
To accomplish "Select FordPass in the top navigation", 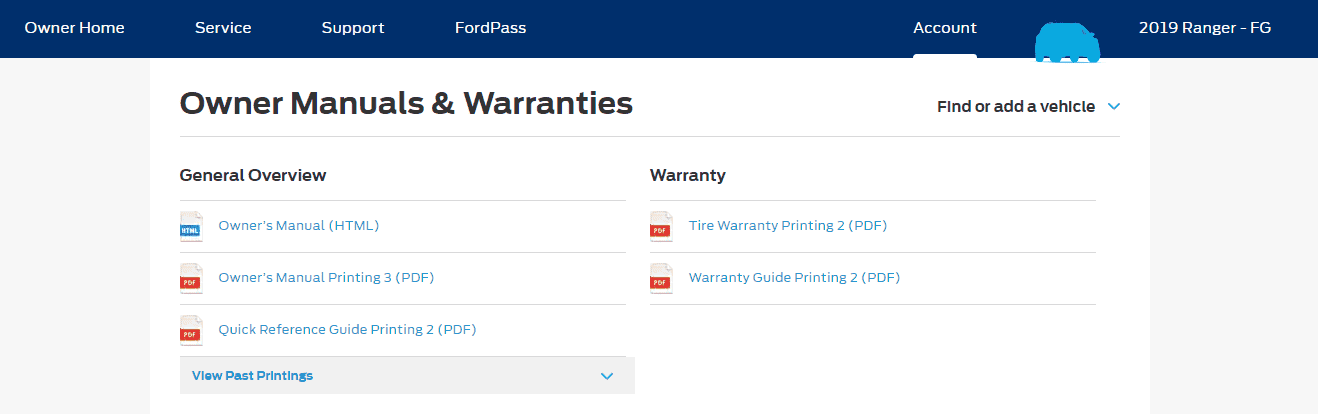I will [490, 28].
